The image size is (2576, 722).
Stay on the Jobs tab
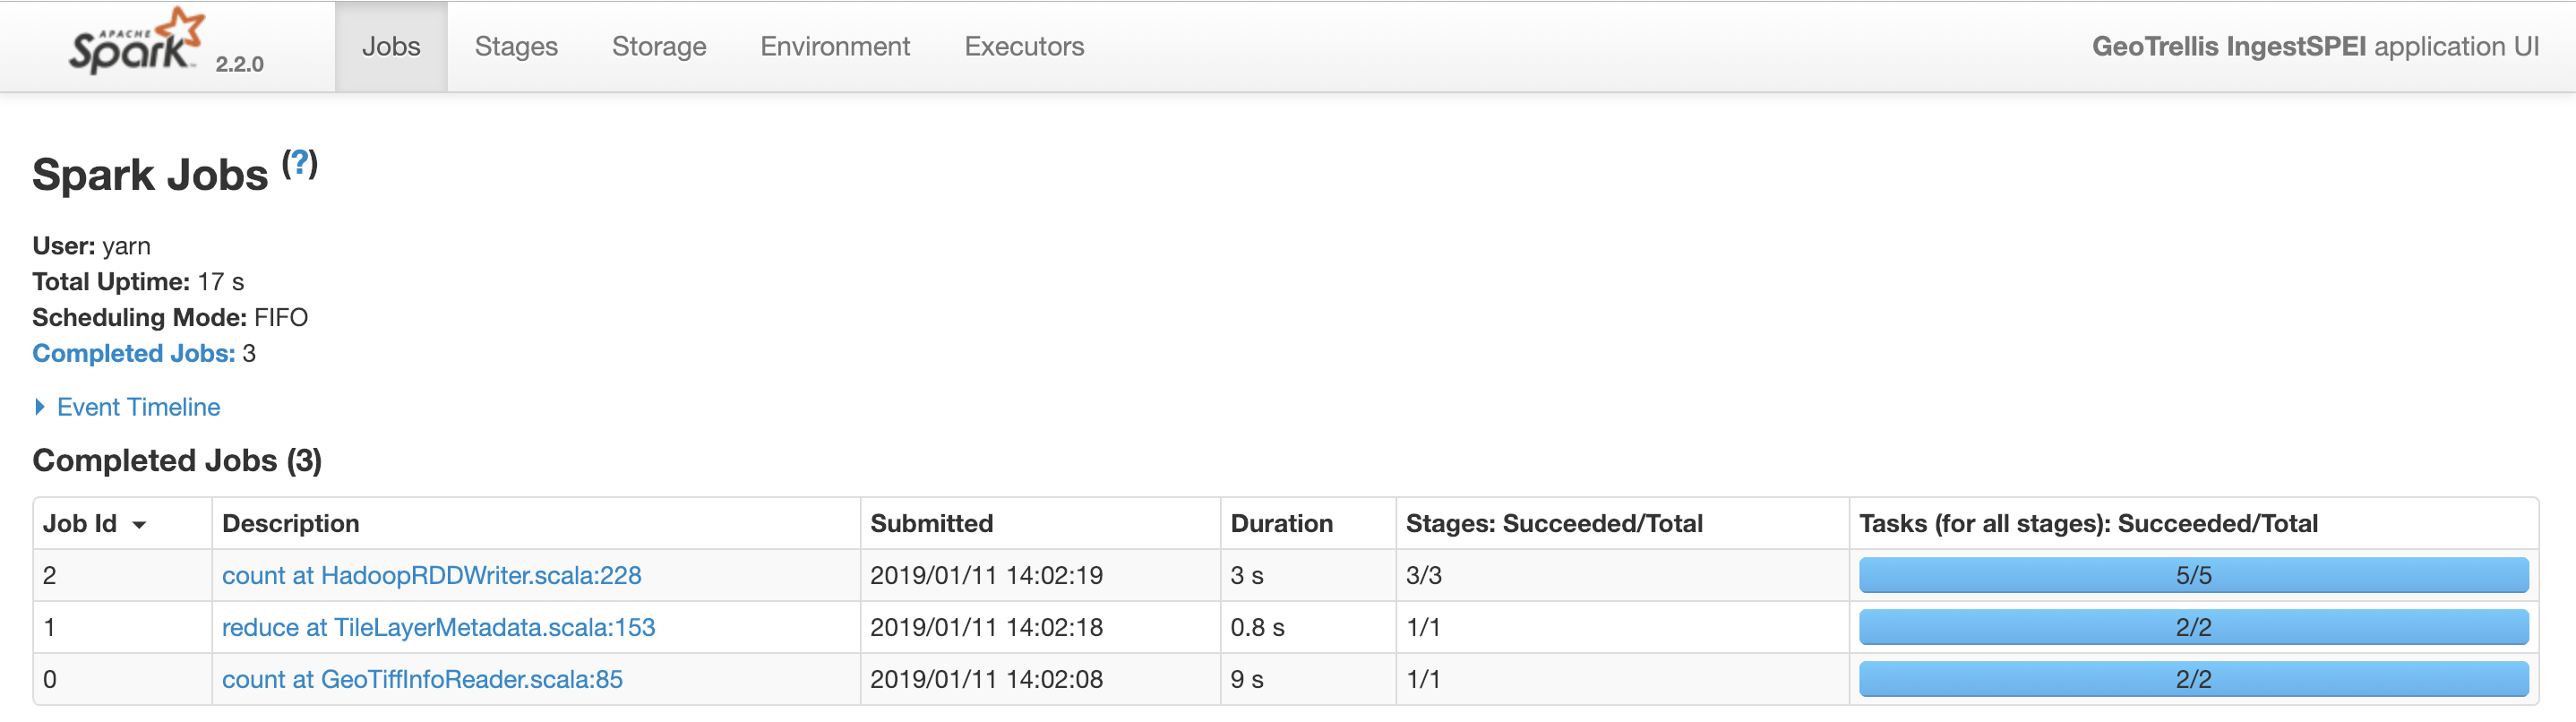click(390, 45)
